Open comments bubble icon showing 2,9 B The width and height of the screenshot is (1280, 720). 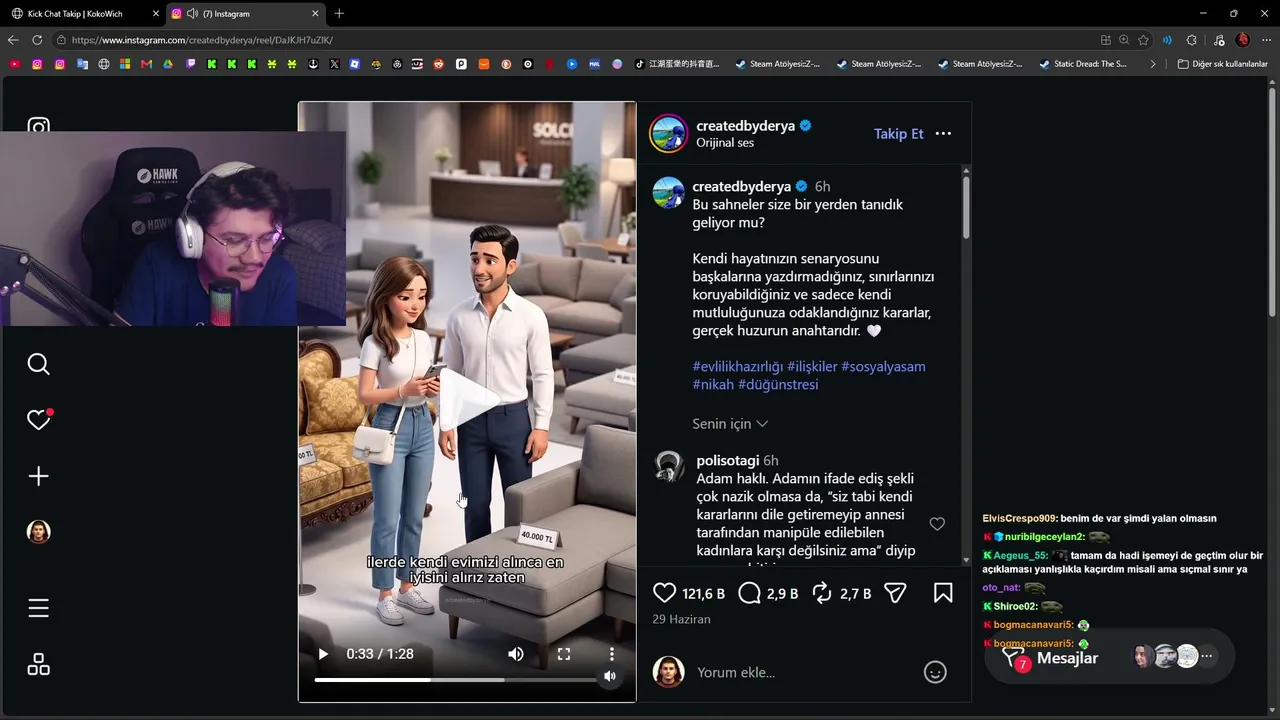click(749, 593)
